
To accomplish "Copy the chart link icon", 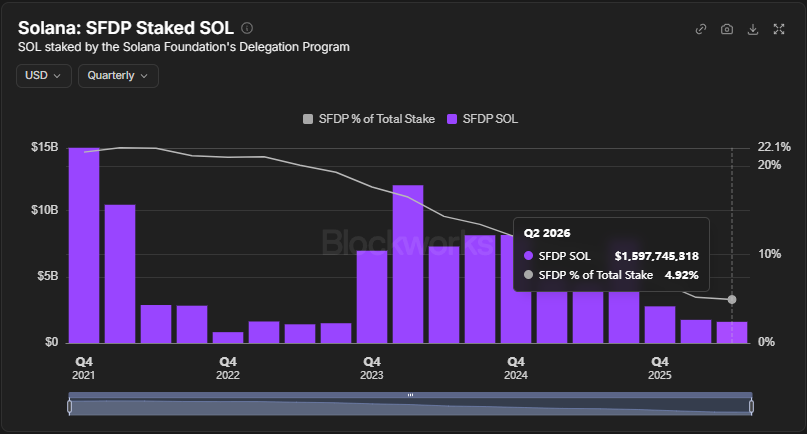I will click(x=700, y=29).
